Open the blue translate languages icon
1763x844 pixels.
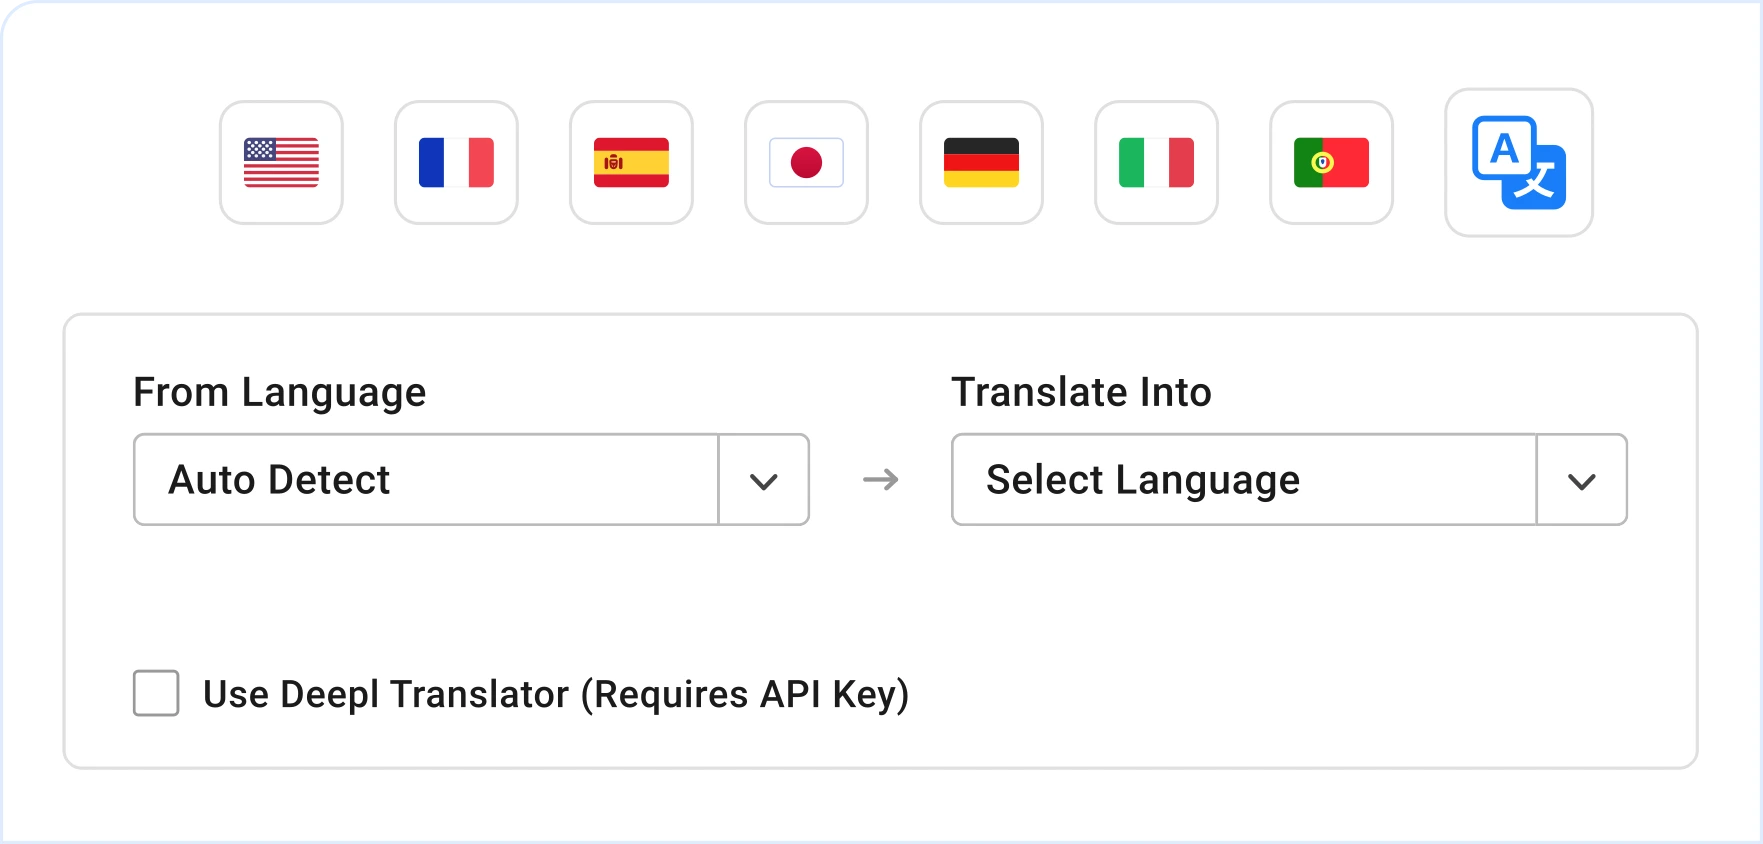(1518, 162)
